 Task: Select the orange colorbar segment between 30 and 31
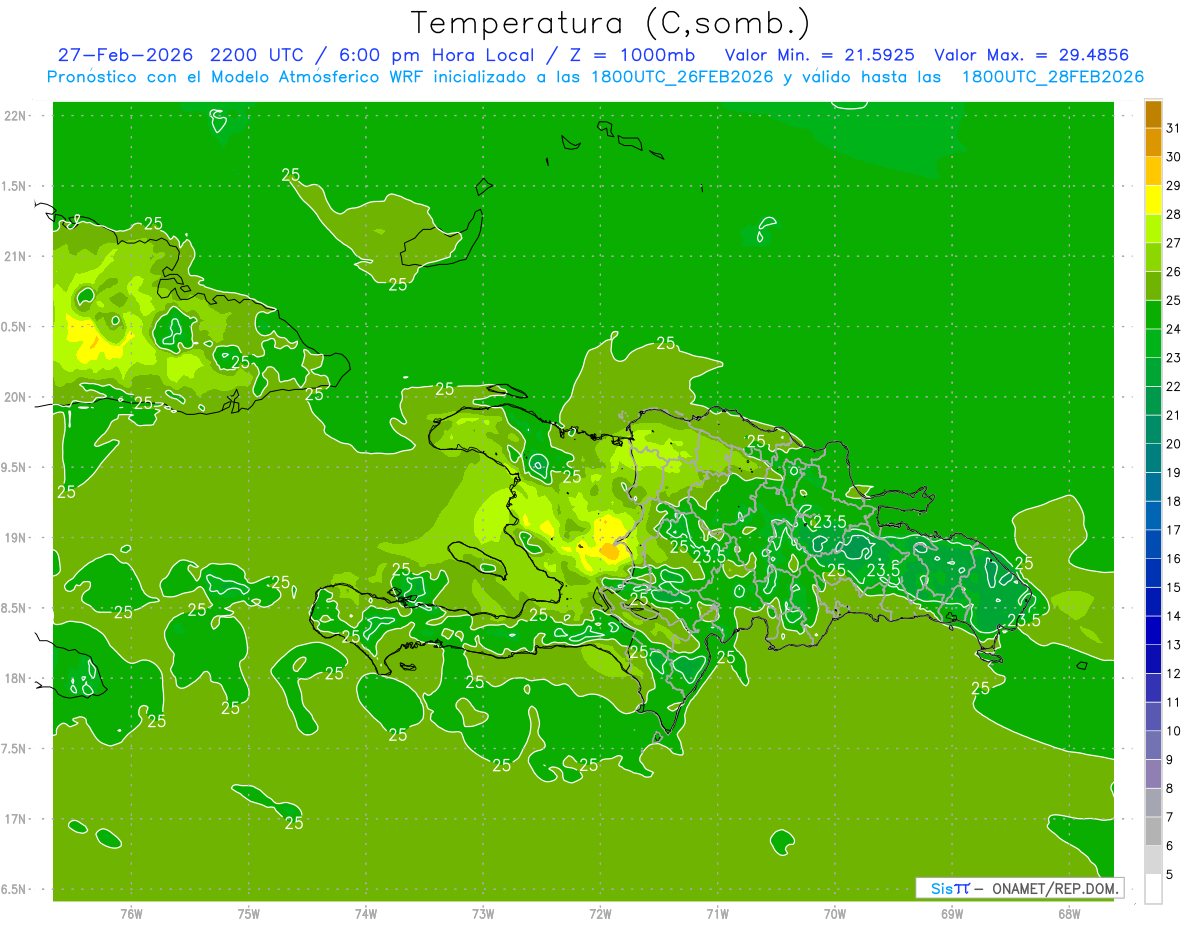coord(1153,142)
